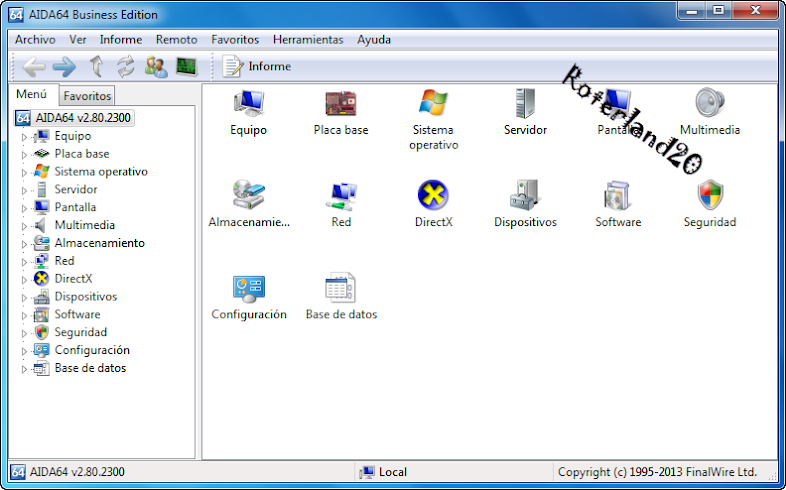
Task: Open the Placa base motherboard icon
Action: coord(341,103)
